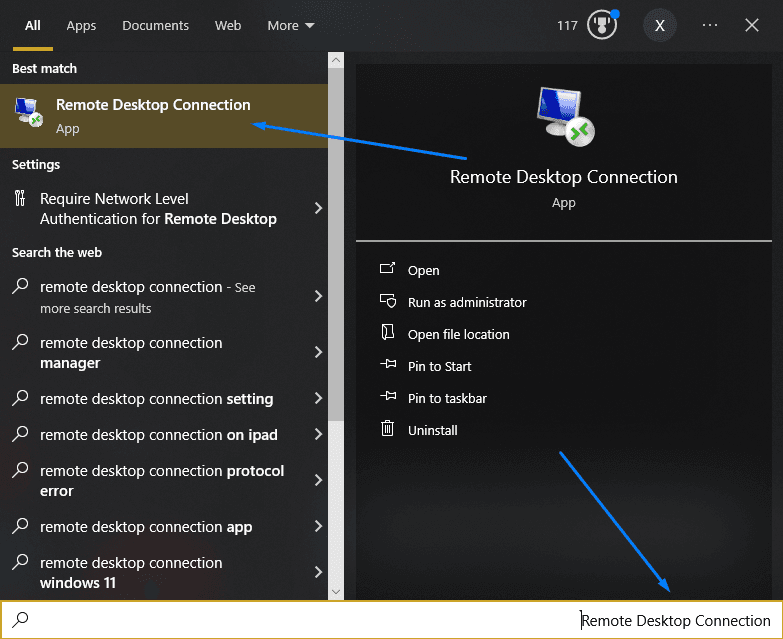The height and width of the screenshot is (639, 783).
Task: Click the search icon beside 'remote desktop connection on ipad'
Action: (x=20, y=434)
